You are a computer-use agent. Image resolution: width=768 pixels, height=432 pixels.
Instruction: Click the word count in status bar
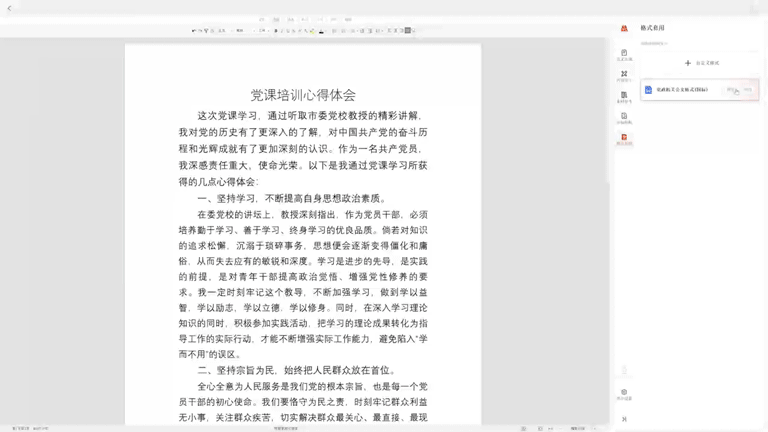tap(41, 428)
